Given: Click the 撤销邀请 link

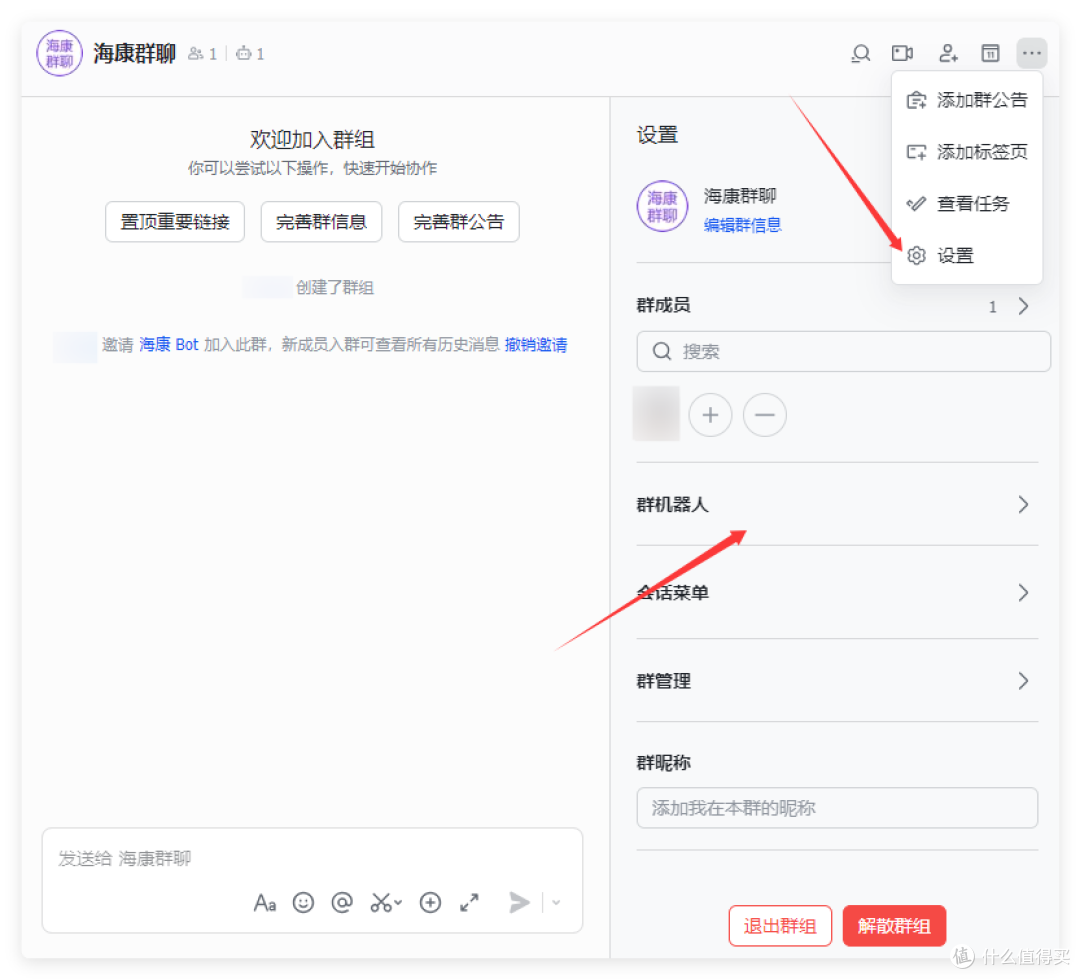Looking at the screenshot, I should 535,344.
